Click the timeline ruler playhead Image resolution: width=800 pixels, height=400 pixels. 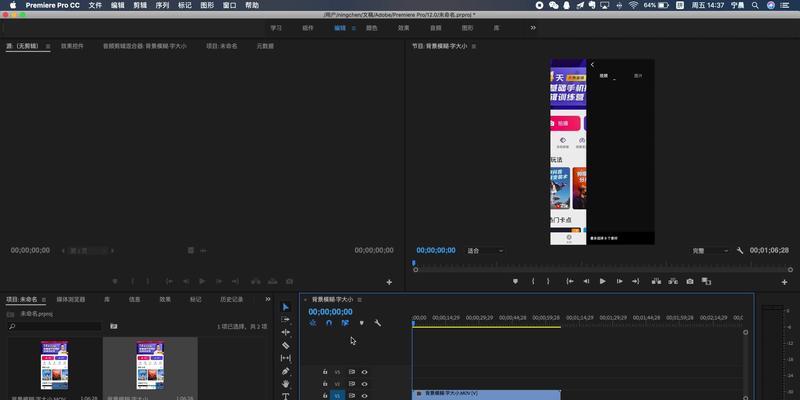[x=414, y=323]
